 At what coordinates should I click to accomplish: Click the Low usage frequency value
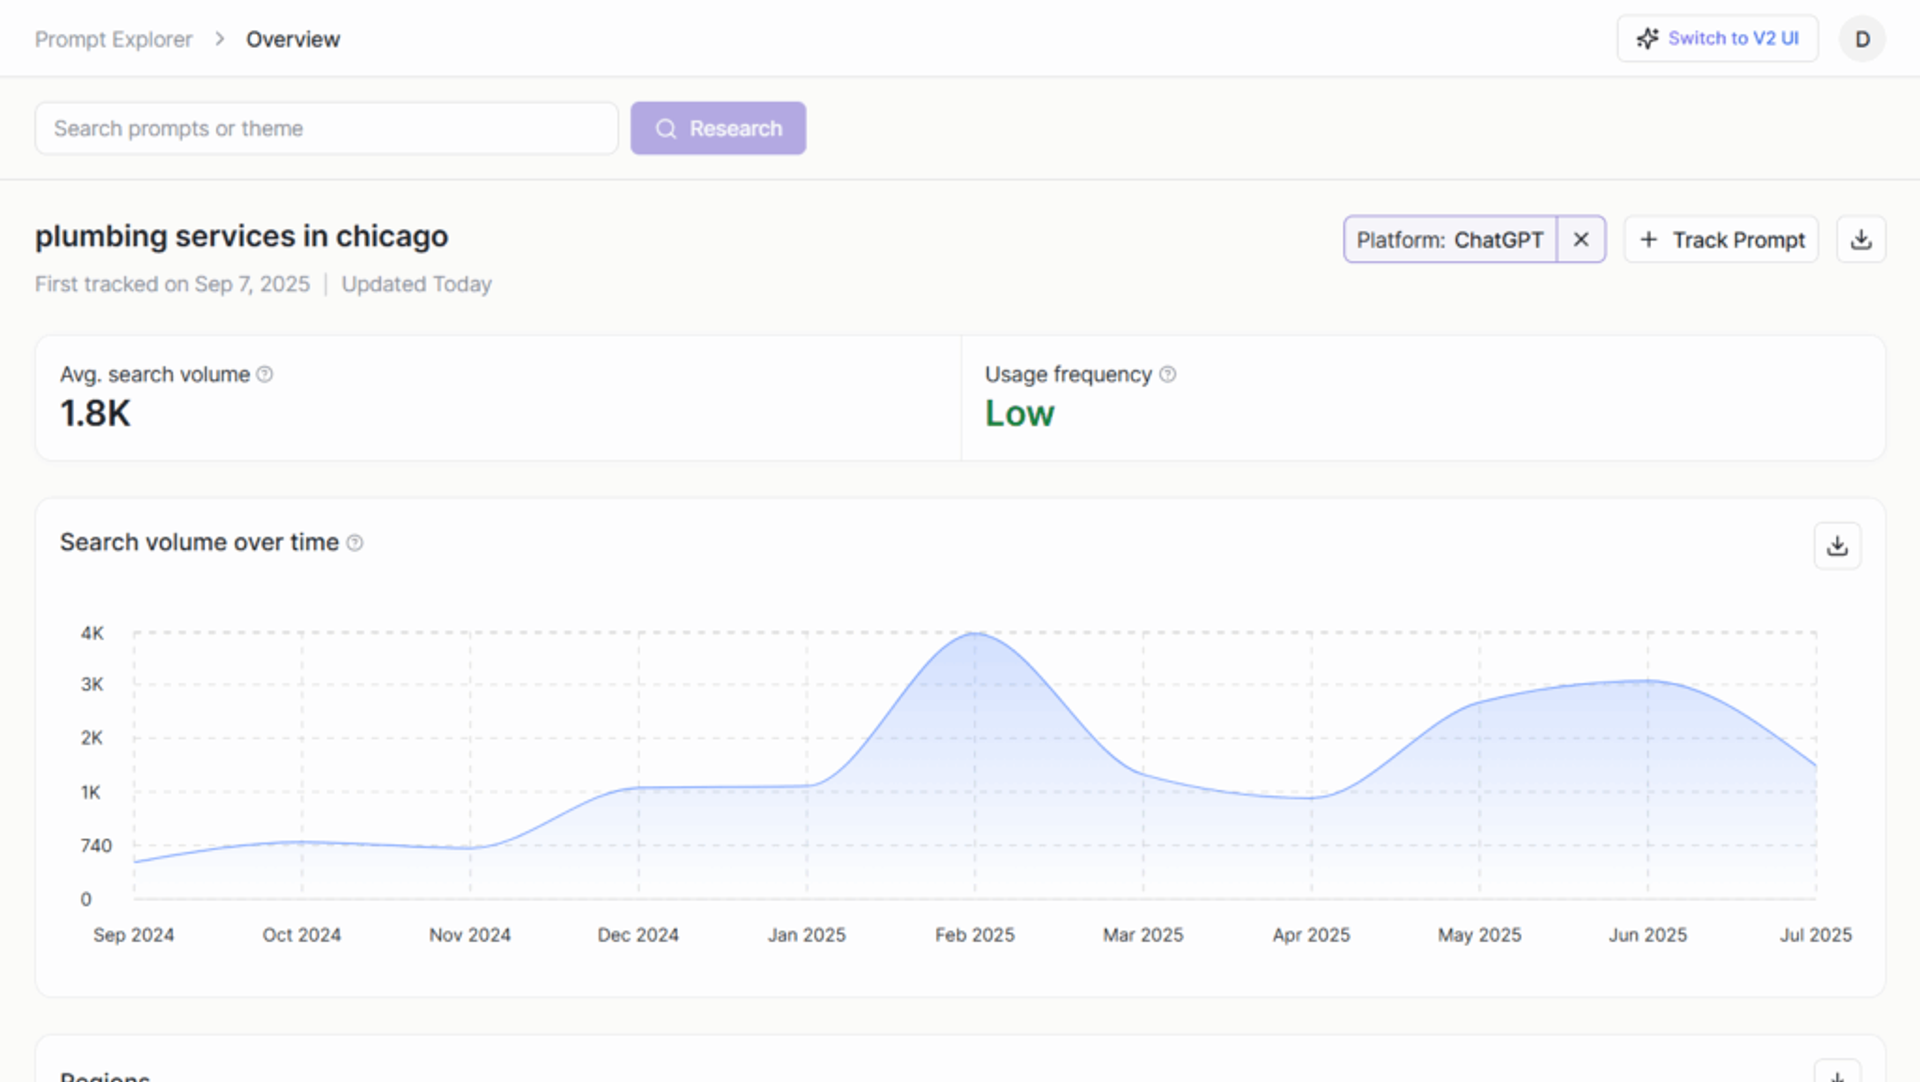[1019, 413]
